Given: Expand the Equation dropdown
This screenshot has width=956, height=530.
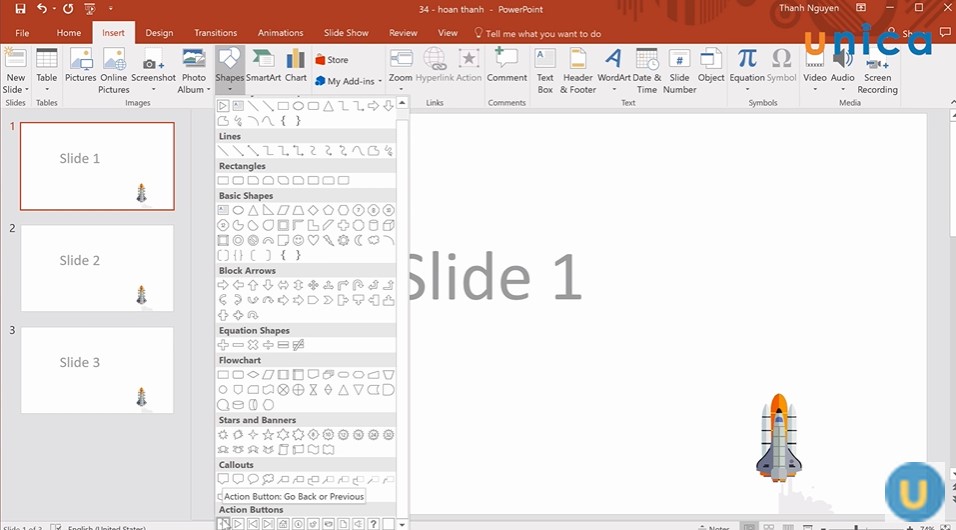Looking at the screenshot, I should pyautogui.click(x=747, y=90).
